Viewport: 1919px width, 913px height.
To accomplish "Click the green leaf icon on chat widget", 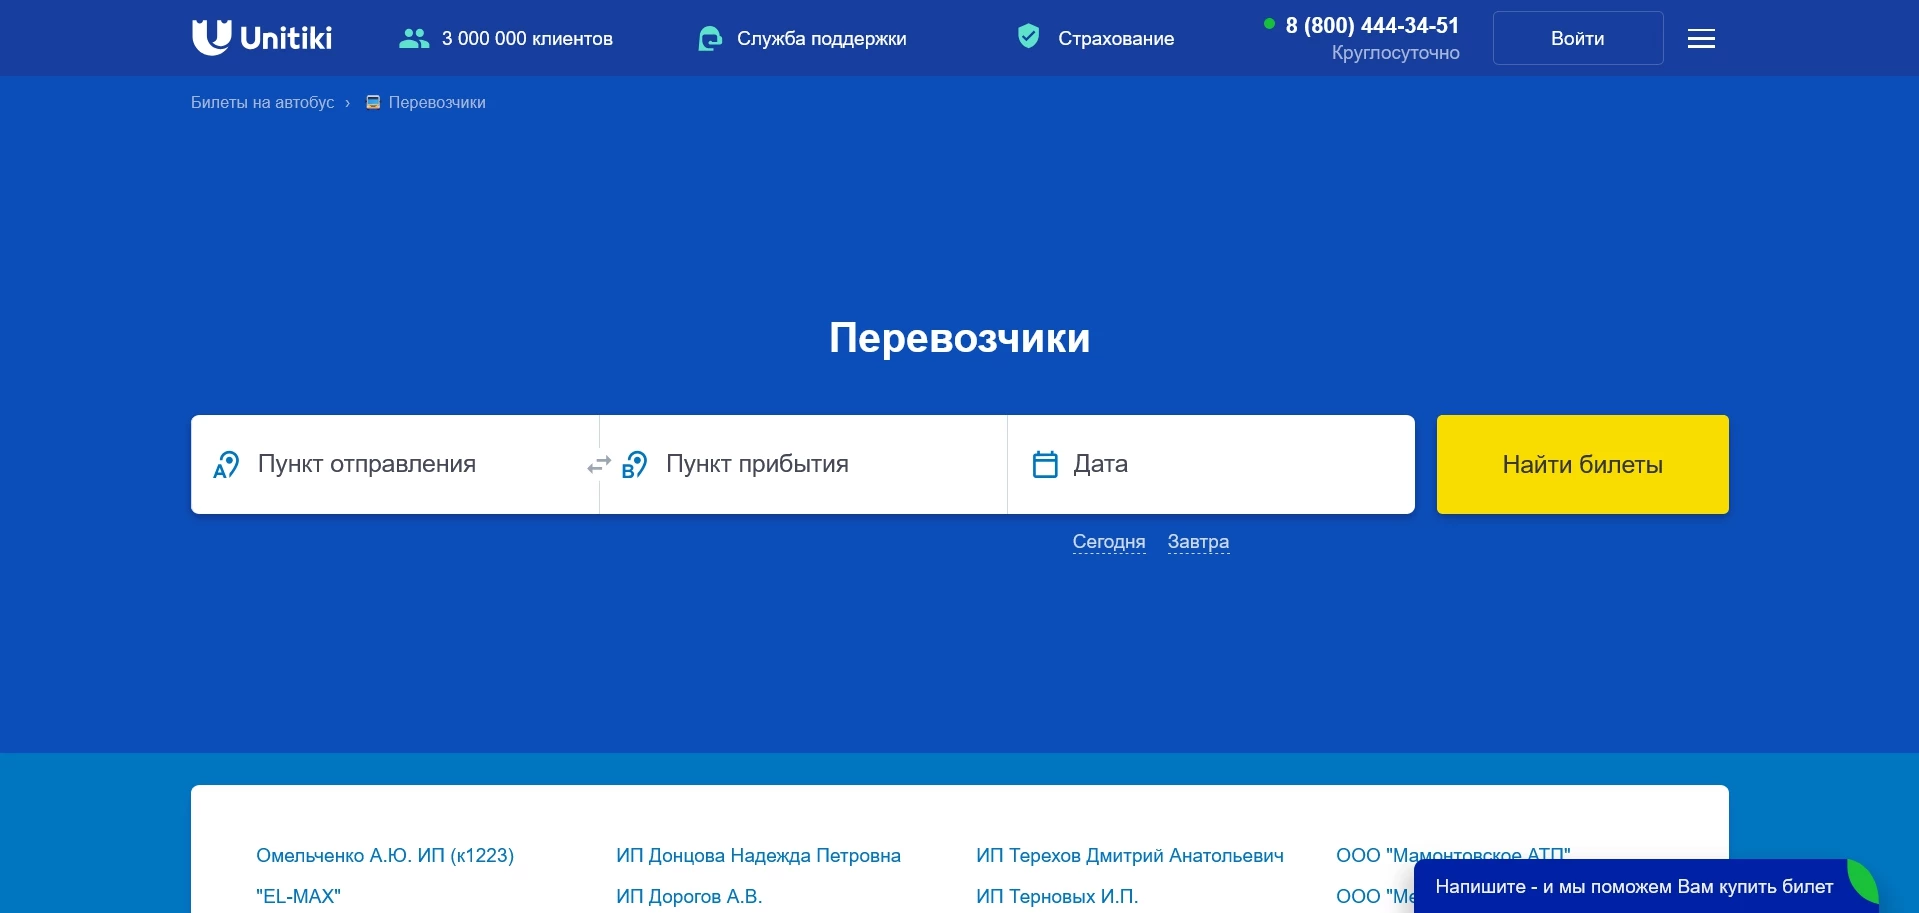I will point(1862,882).
